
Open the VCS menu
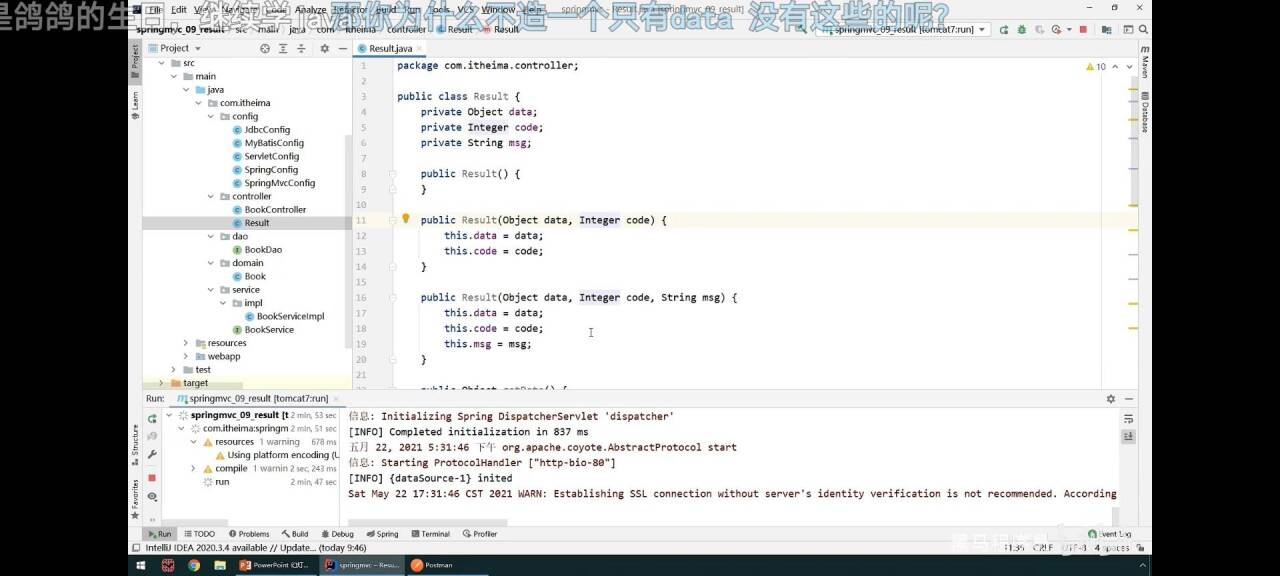[x=466, y=9]
